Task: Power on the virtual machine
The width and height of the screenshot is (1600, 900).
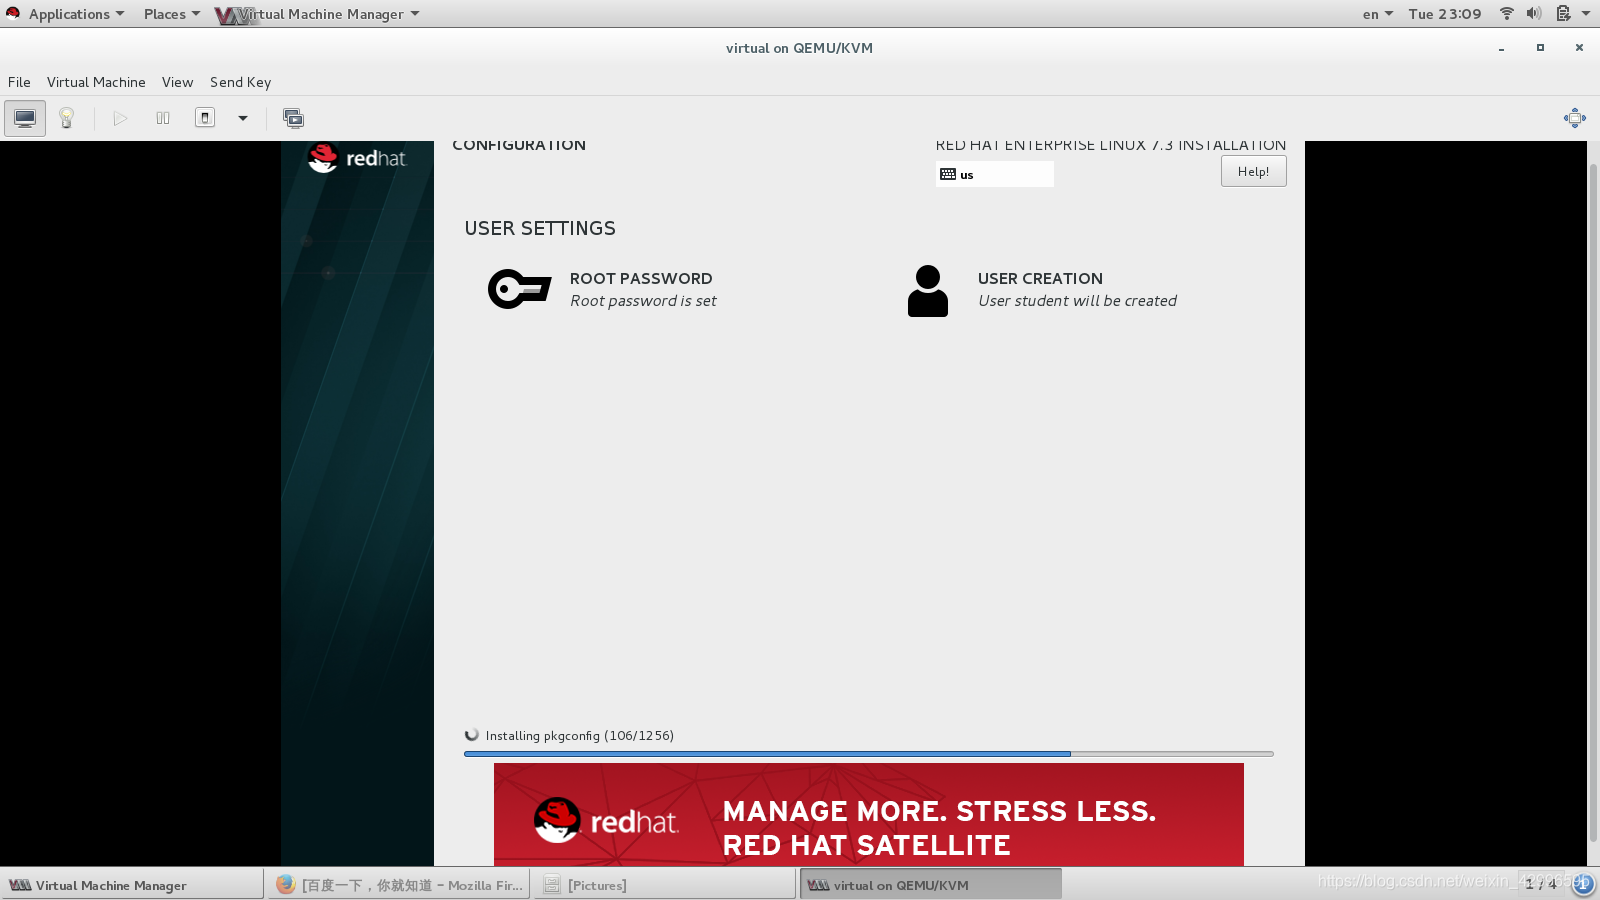Action: coord(120,118)
